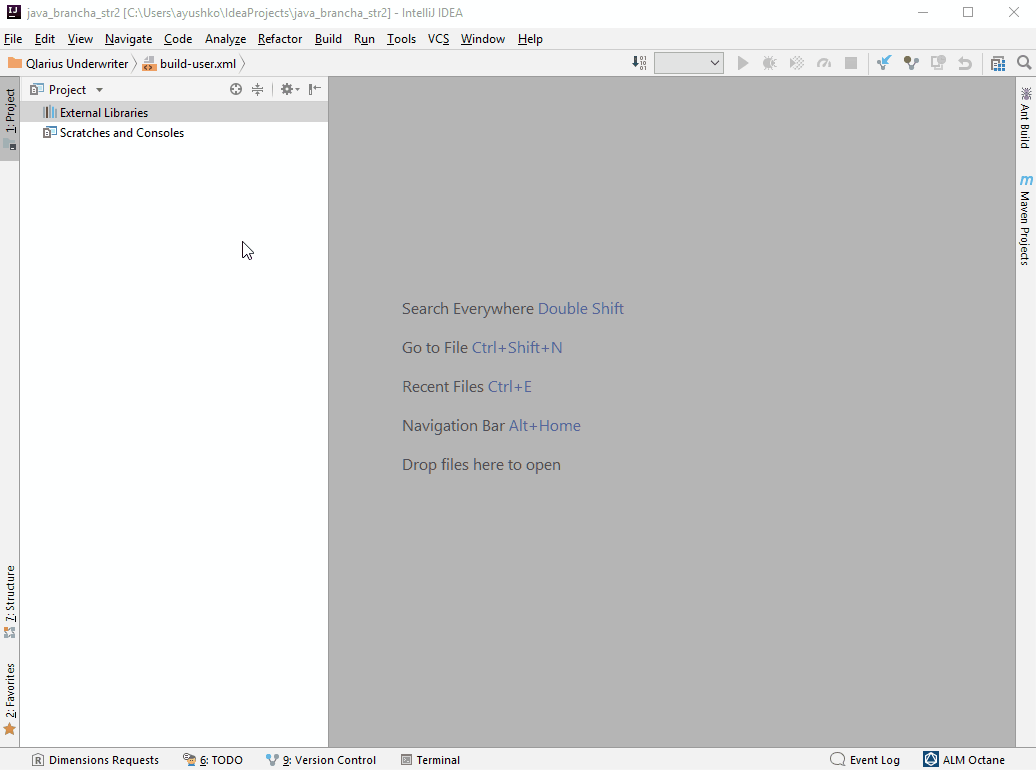Toggle the Ant Build side panel
The width and height of the screenshot is (1036, 770).
pos(1025,118)
